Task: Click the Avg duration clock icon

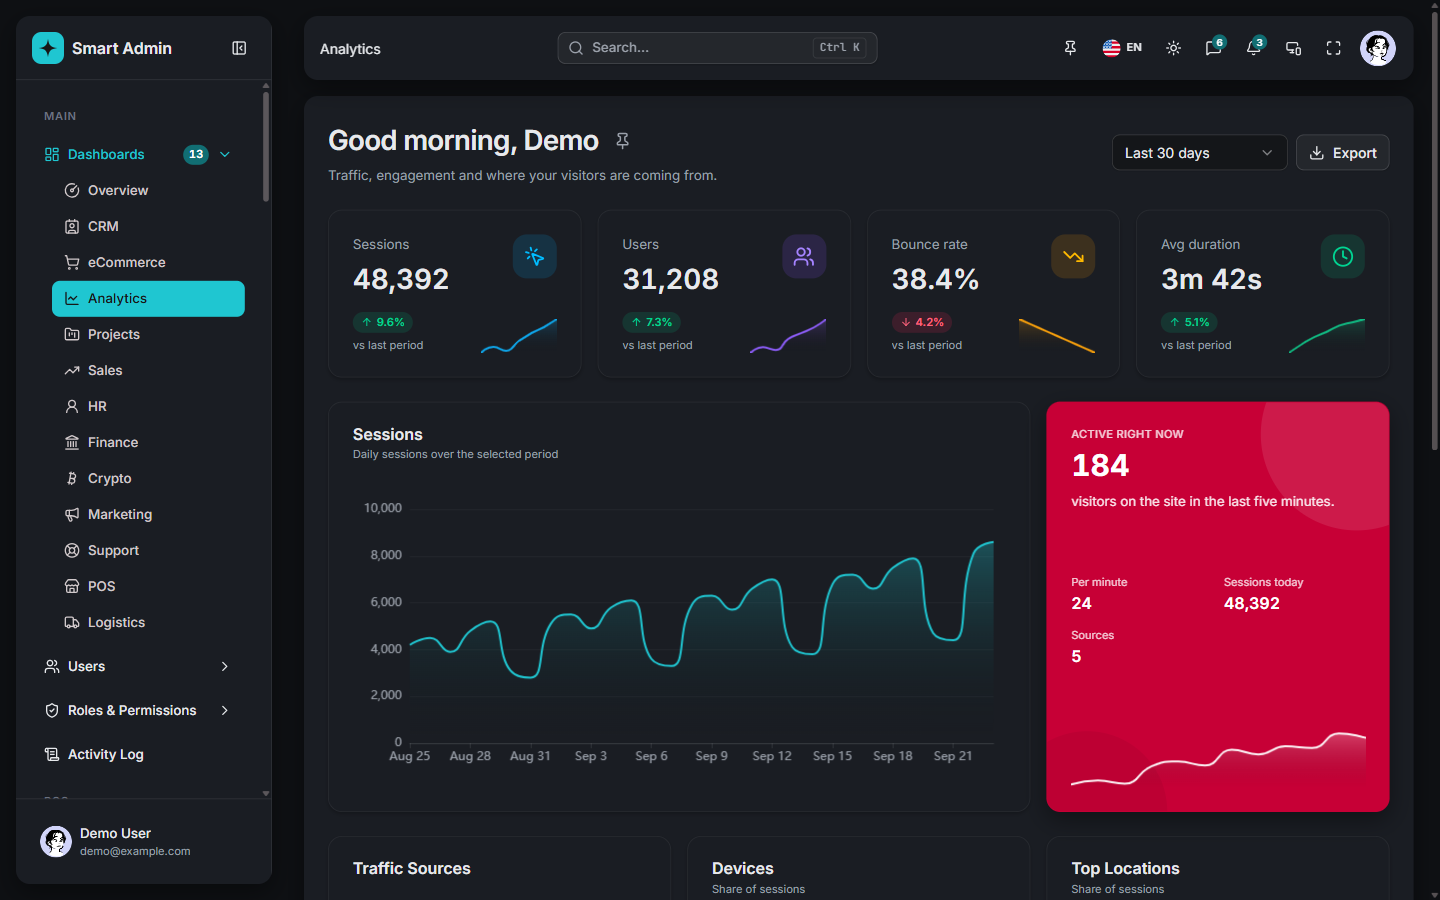Action: [1343, 257]
